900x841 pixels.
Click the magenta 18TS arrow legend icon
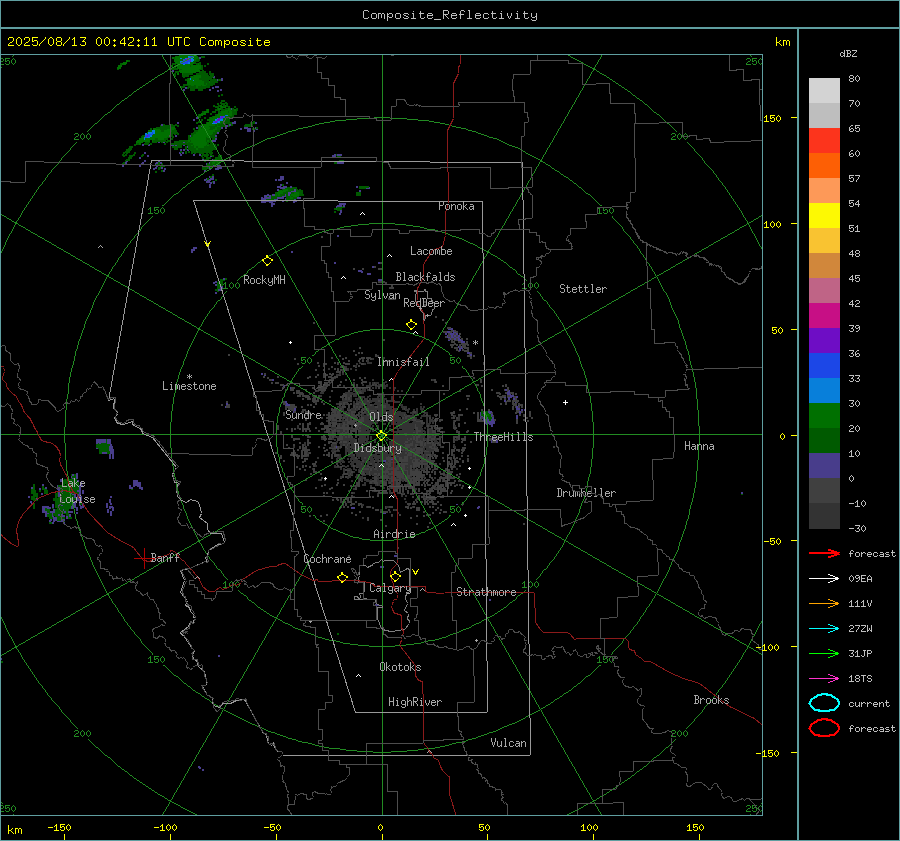824,679
